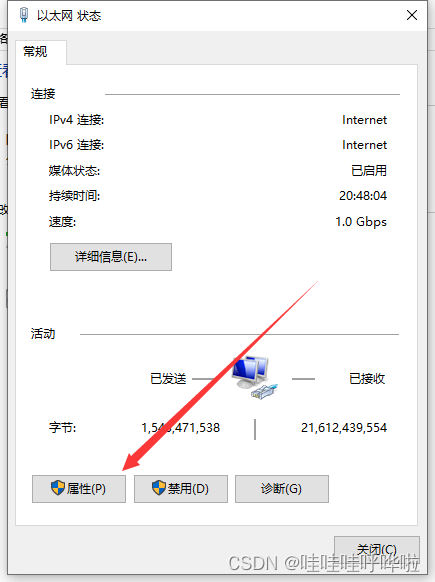Screen dimensions: 435x582
Task: Click the IPv4 连接 label
Action: click(x=76, y=120)
